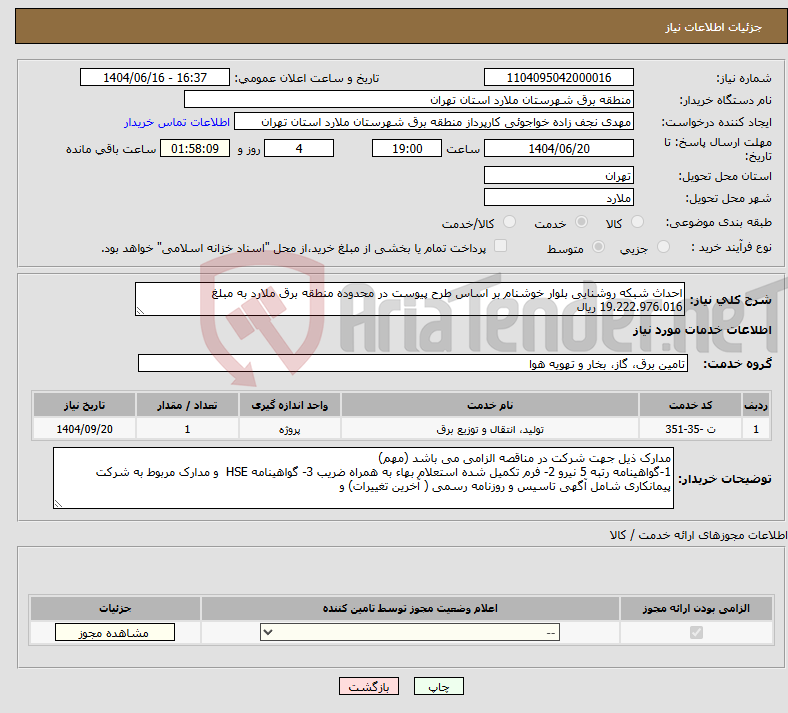Select the کالا radio button
Viewport: 788px width, 713px height.
pyautogui.click(x=637, y=222)
